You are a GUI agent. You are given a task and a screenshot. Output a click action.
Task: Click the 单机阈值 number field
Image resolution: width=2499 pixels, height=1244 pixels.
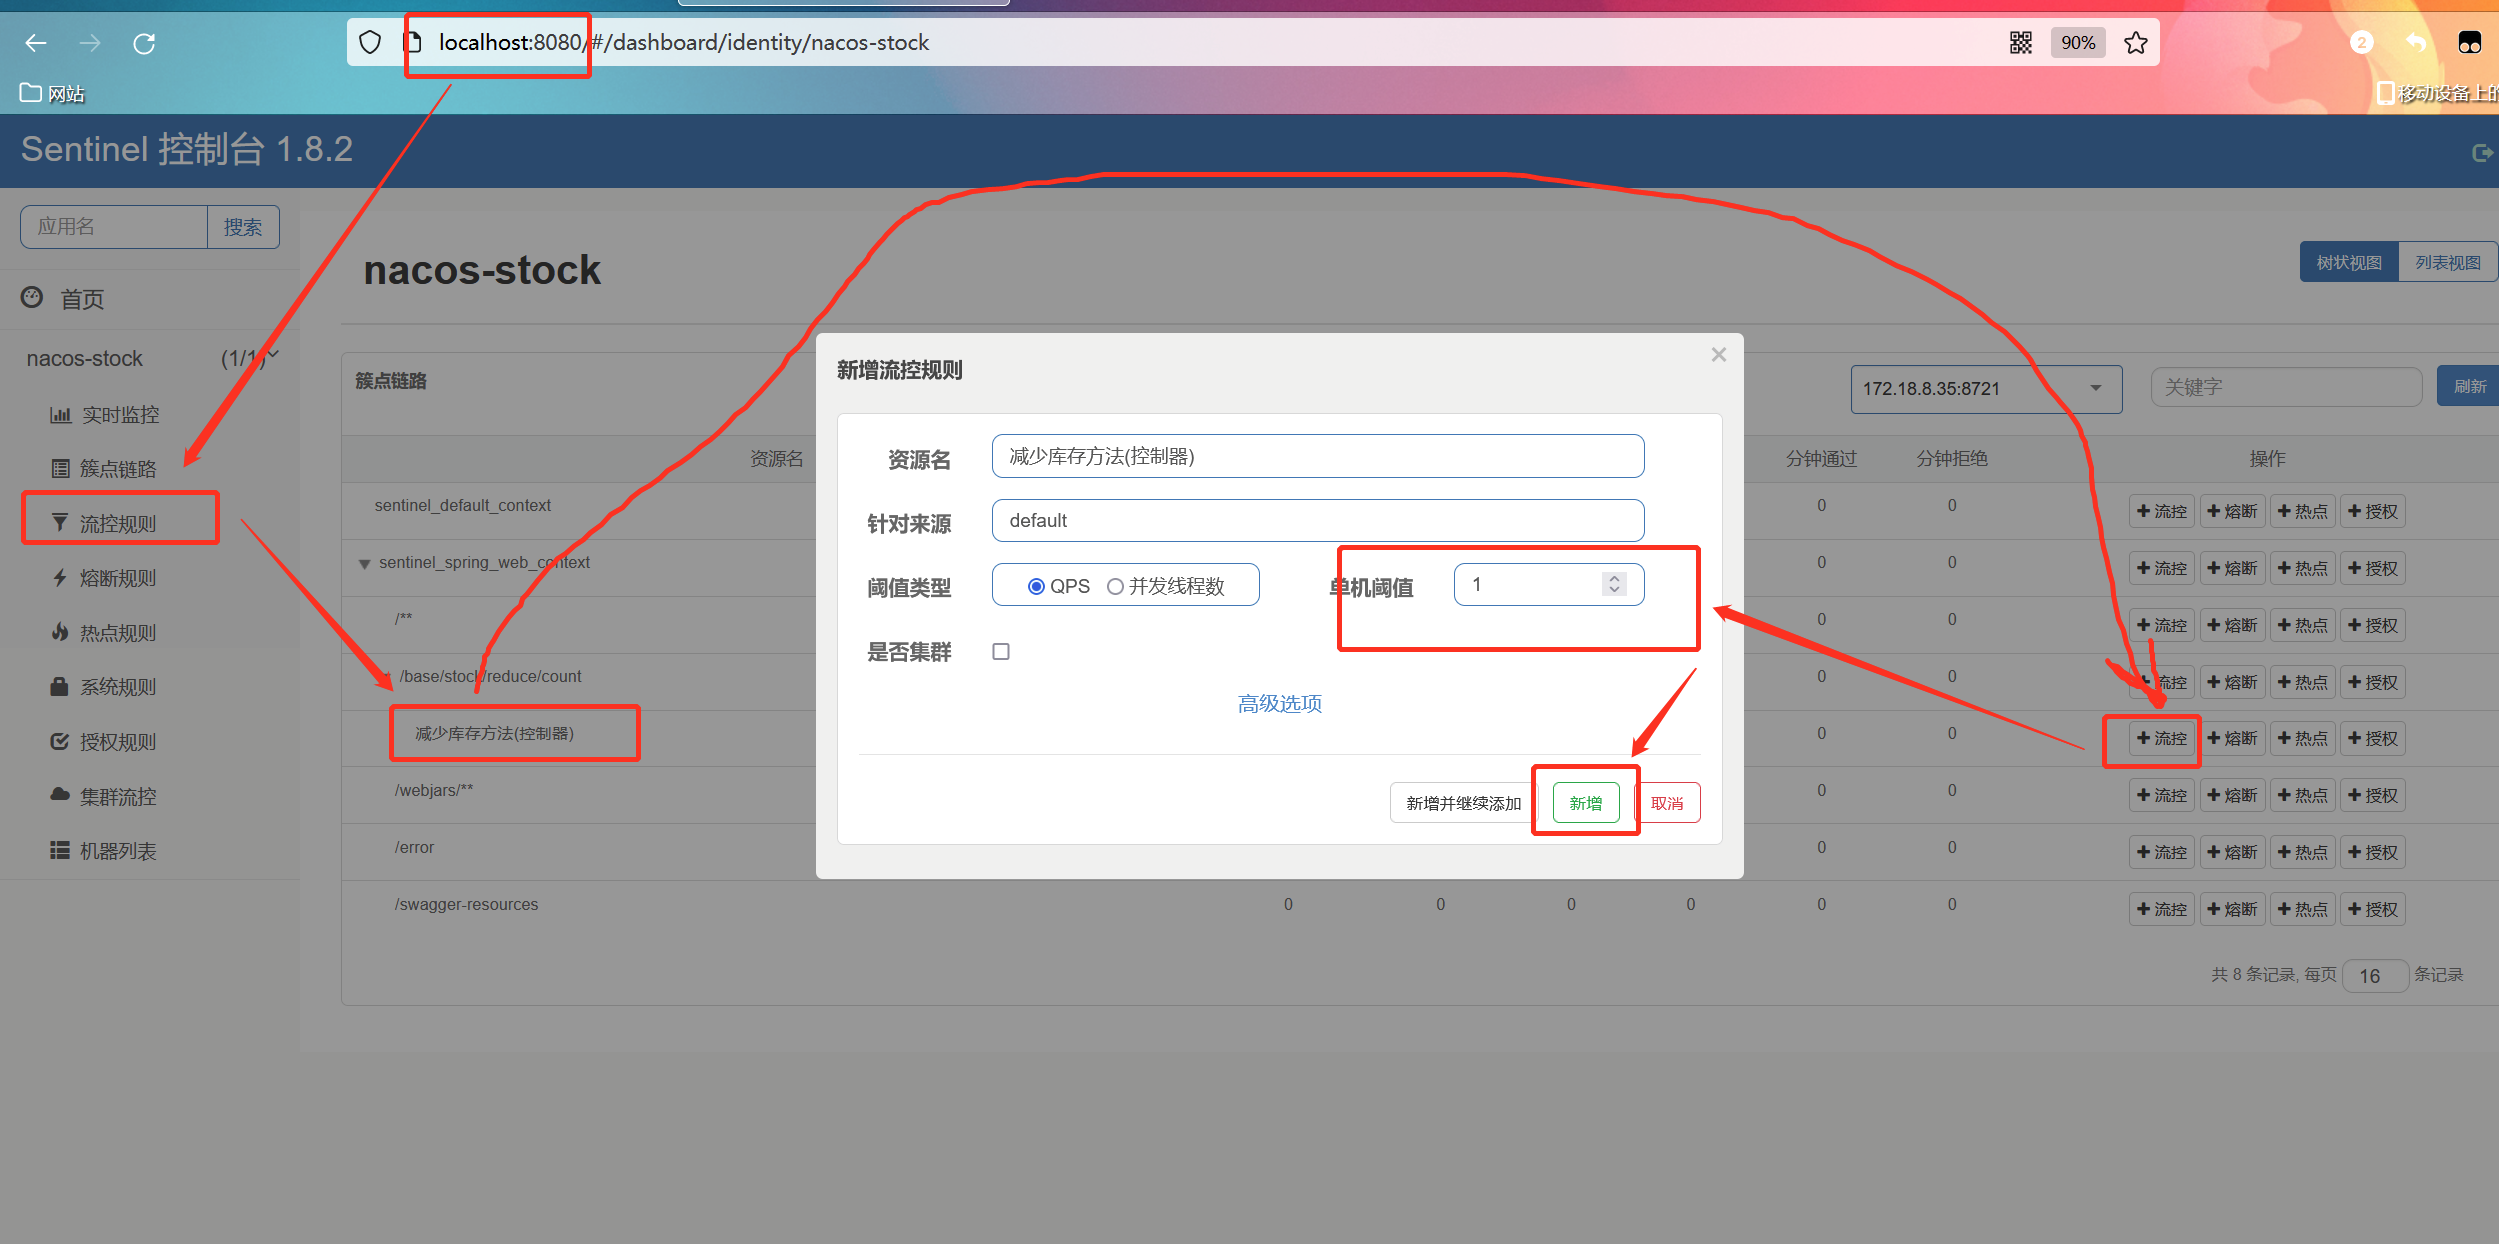coord(1549,584)
